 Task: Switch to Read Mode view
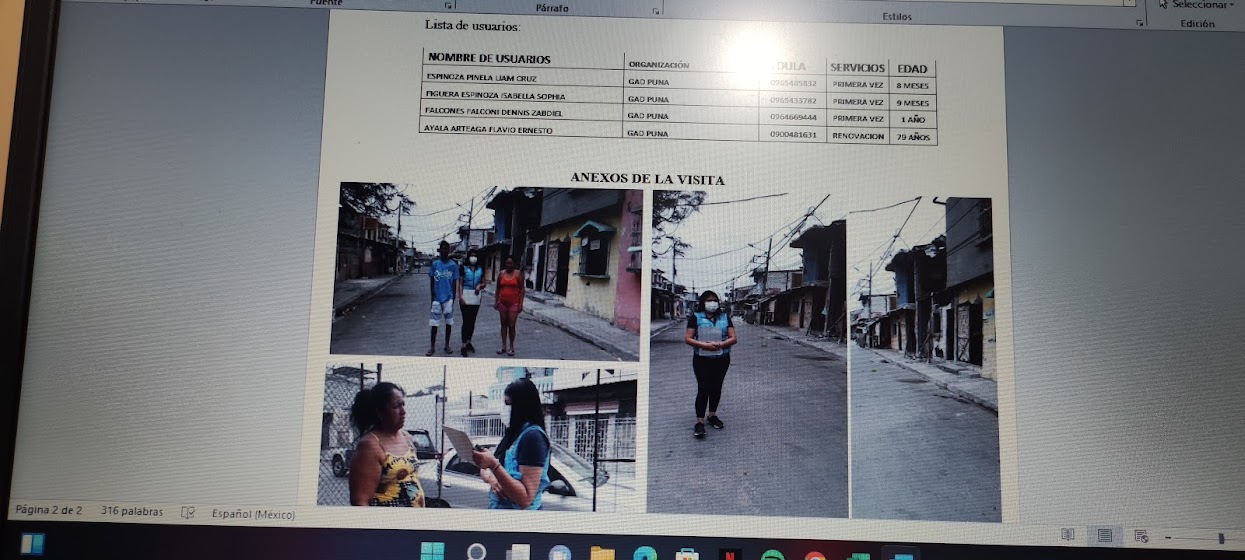[x=1068, y=535]
